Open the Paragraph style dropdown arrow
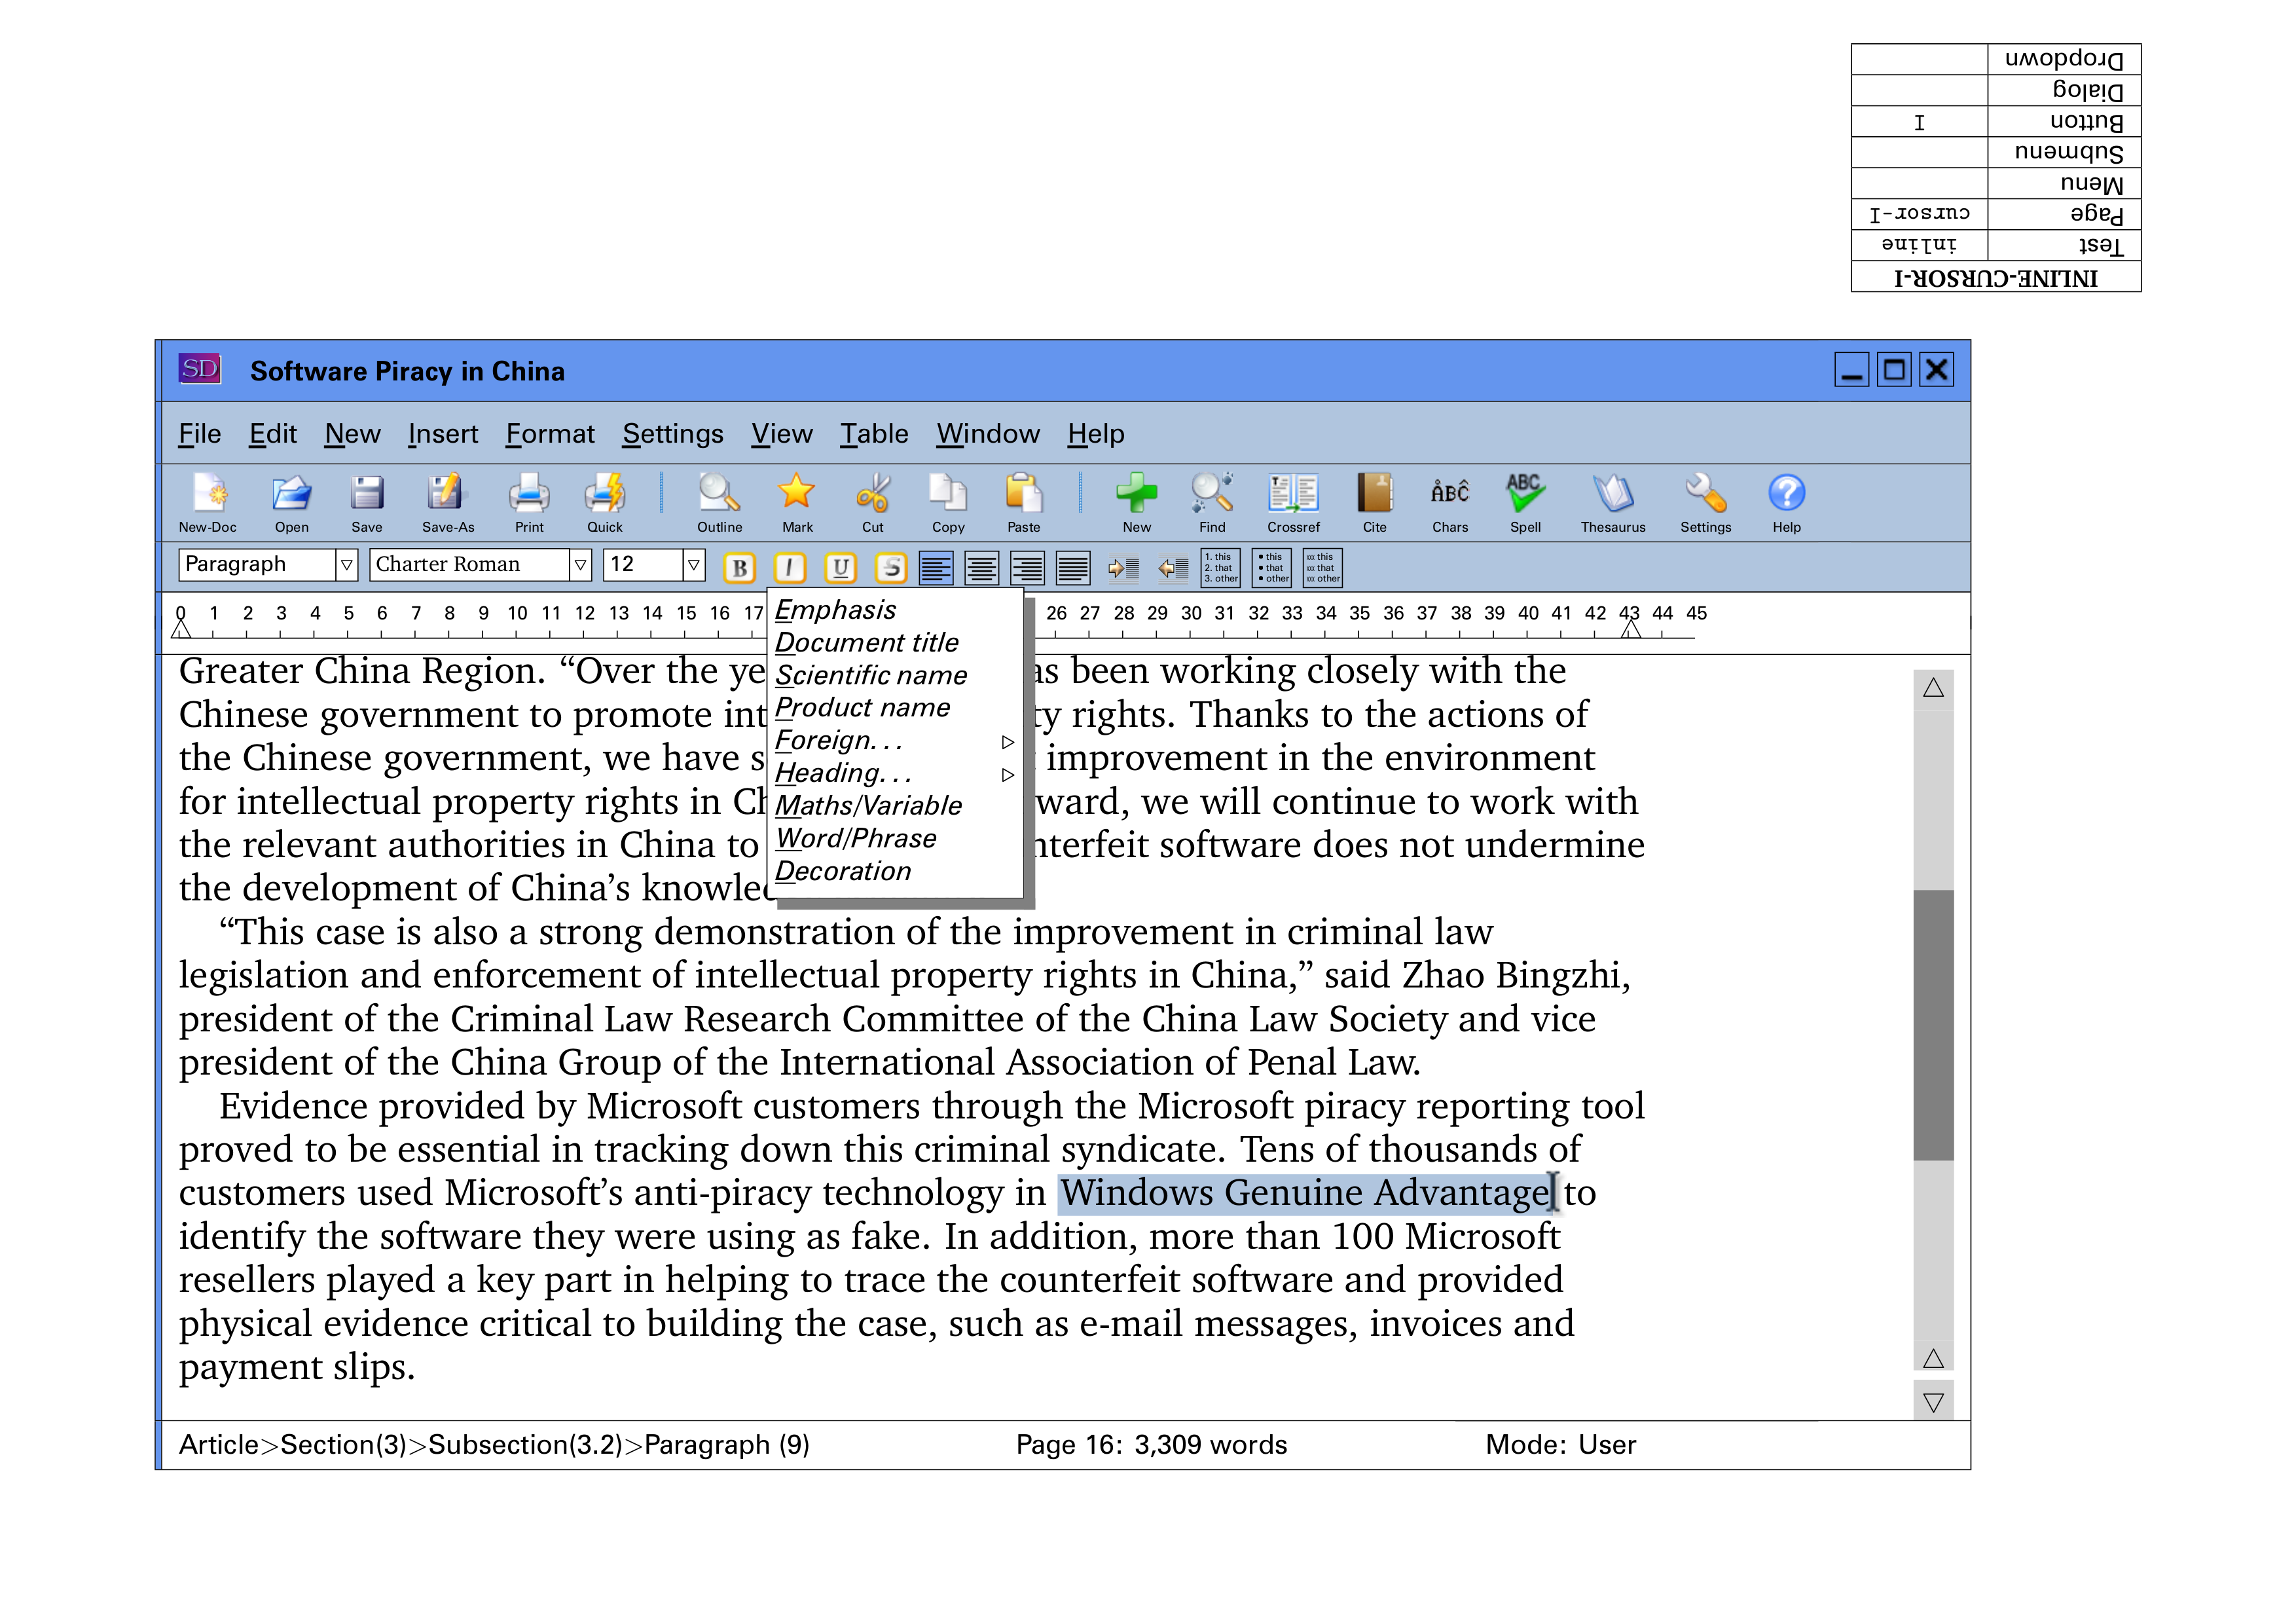The width and height of the screenshot is (2296, 1624). click(346, 565)
